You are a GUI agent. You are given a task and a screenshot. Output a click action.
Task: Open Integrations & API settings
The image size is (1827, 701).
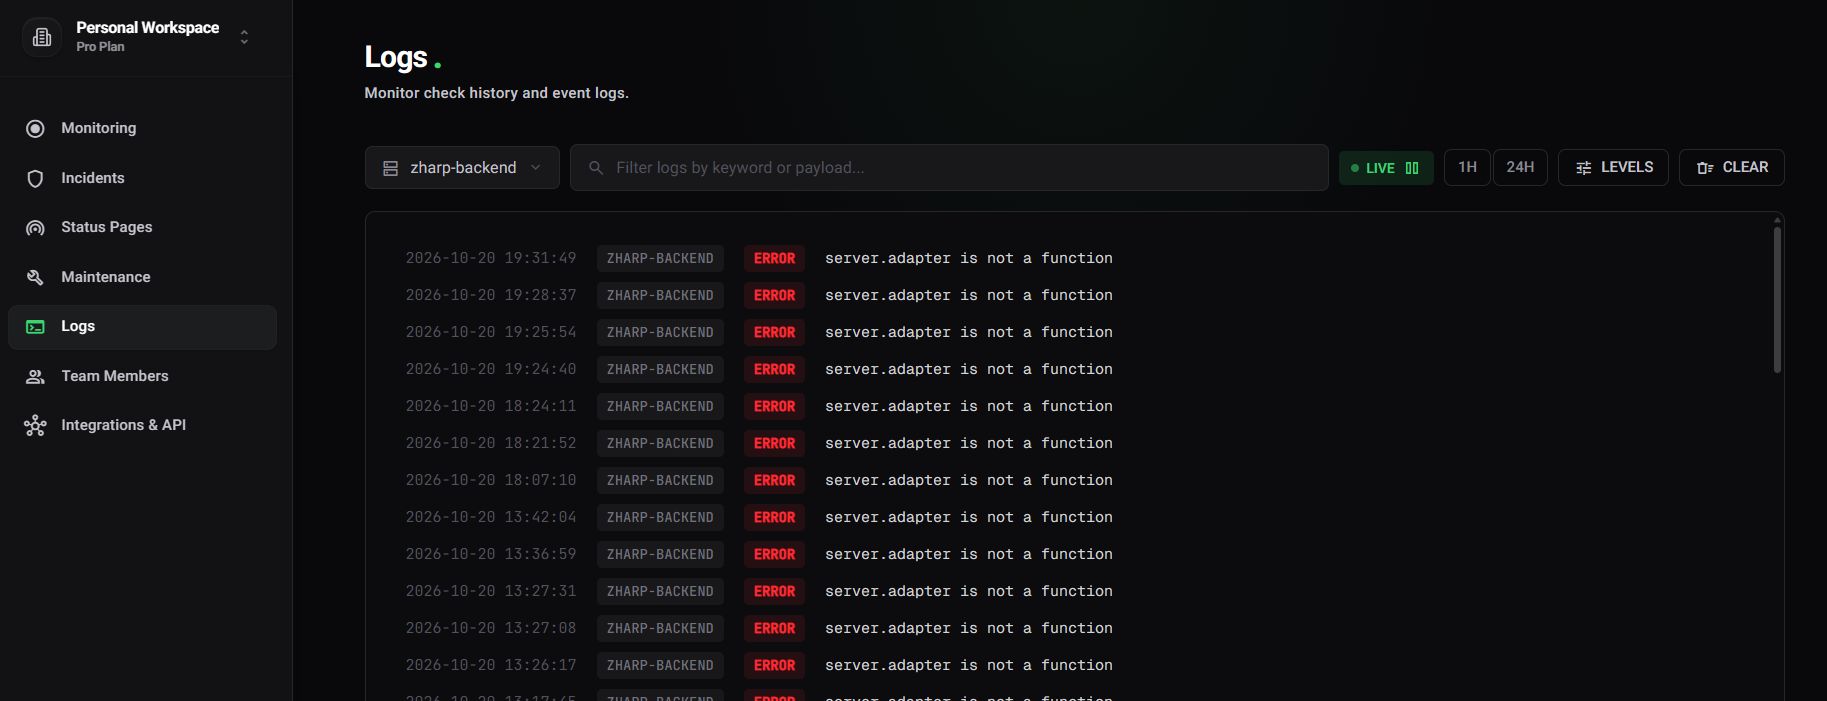coord(142,425)
